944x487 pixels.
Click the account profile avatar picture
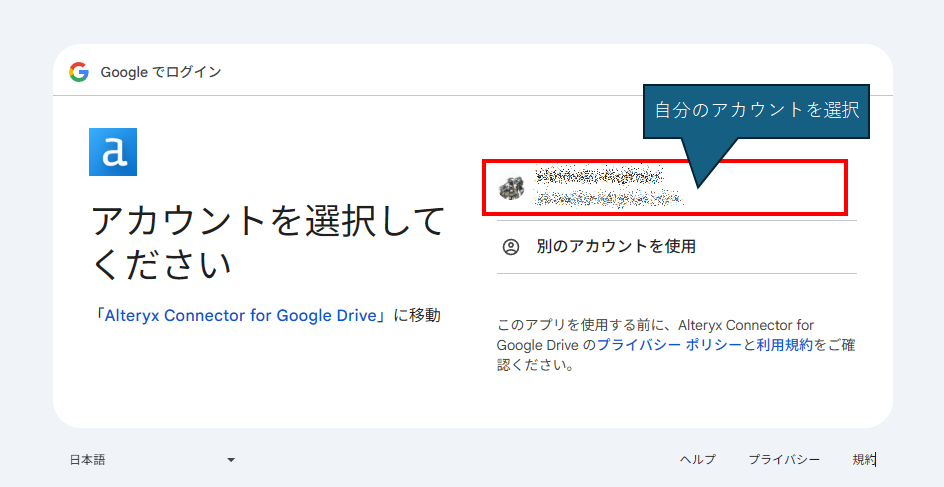pos(512,188)
